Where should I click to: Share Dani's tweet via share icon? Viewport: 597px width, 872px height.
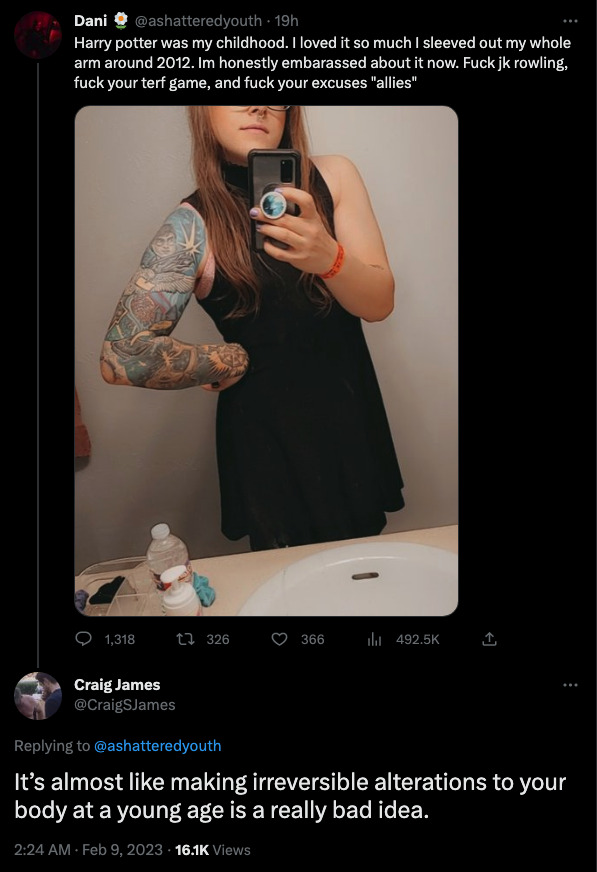pyautogui.click(x=489, y=639)
